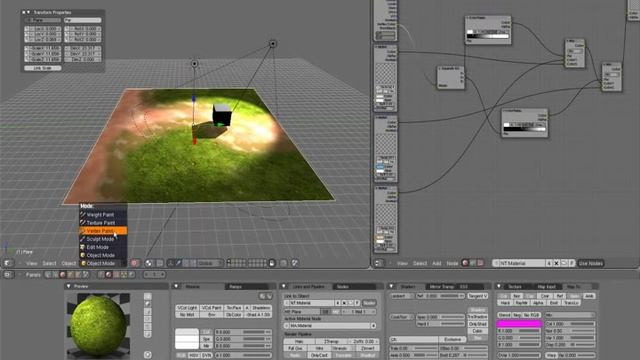Open the CookTorr specular shader dropdown
Viewport: 640px width, 360px height.
coord(401,317)
